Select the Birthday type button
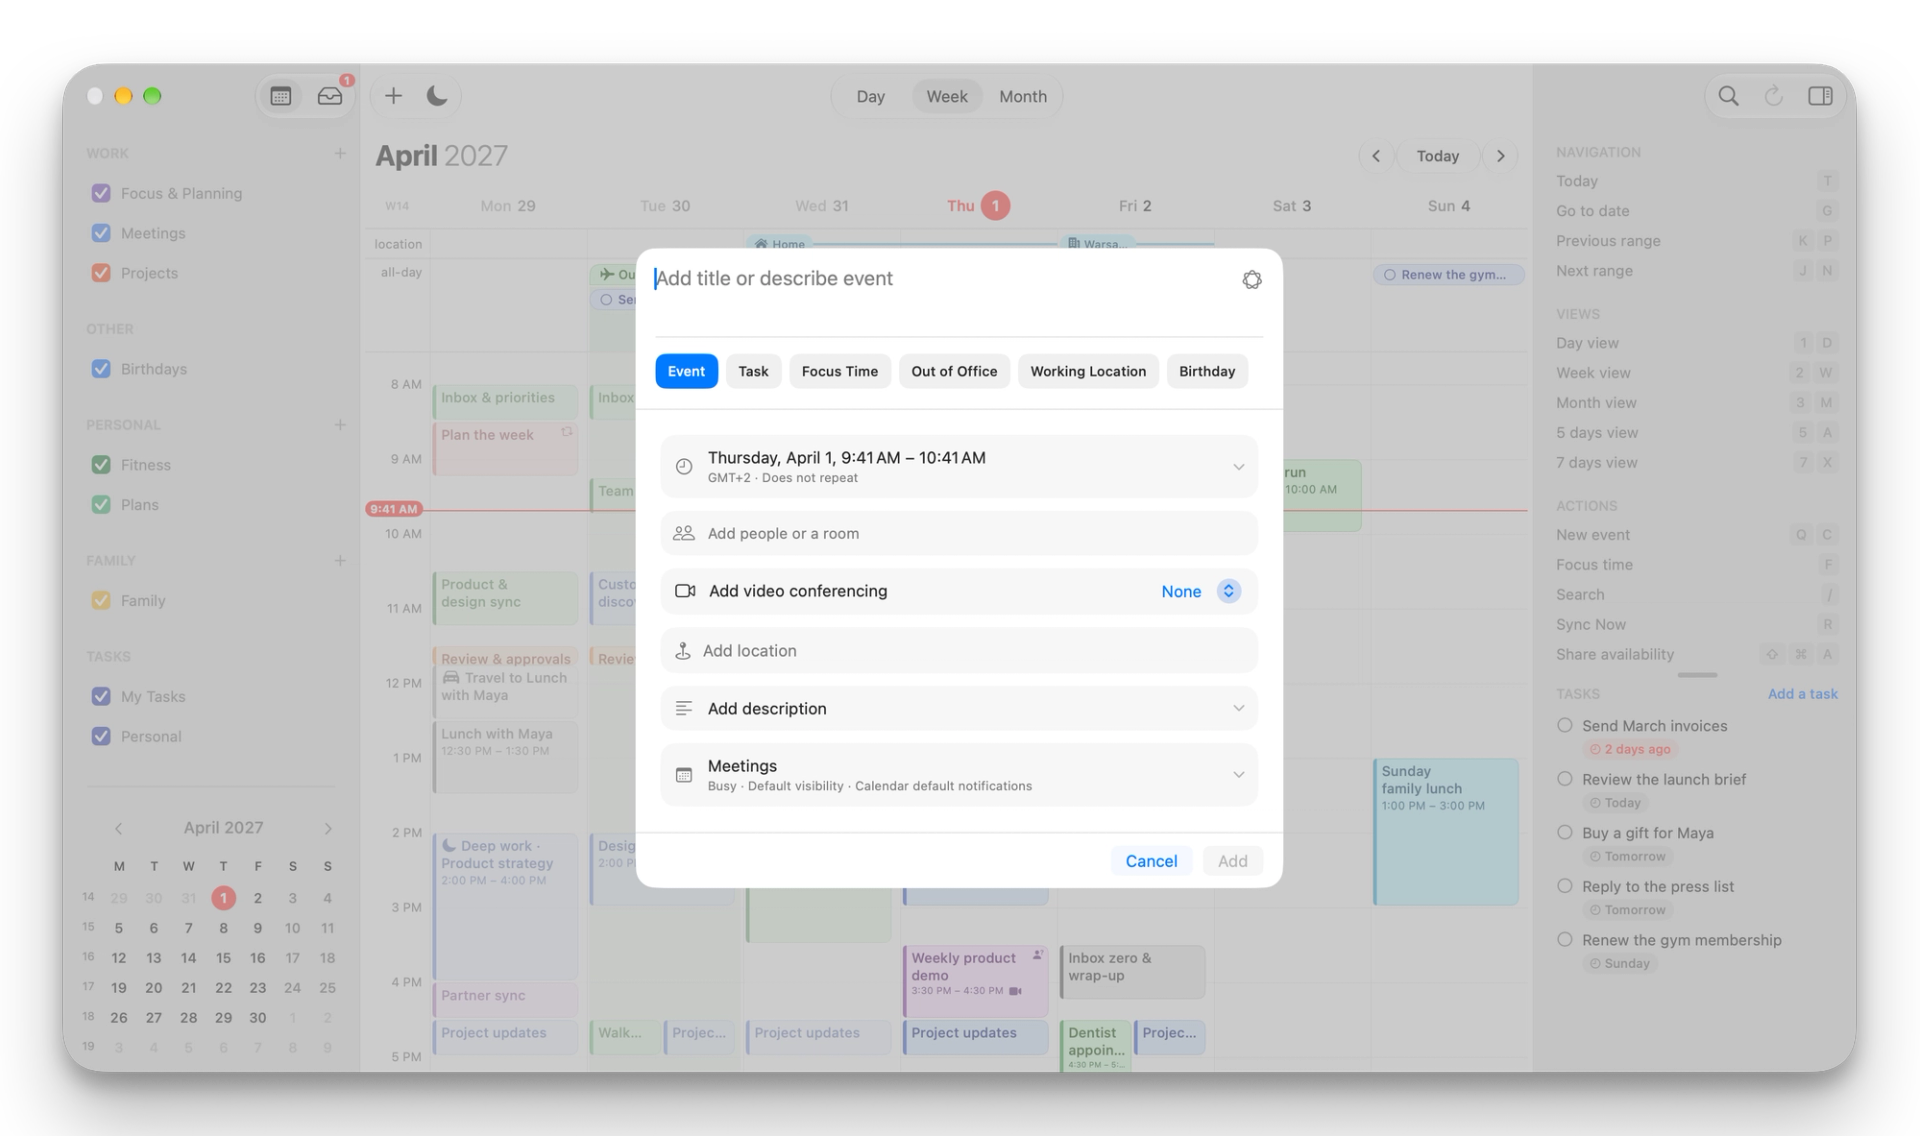The width and height of the screenshot is (1920, 1136). (x=1207, y=371)
